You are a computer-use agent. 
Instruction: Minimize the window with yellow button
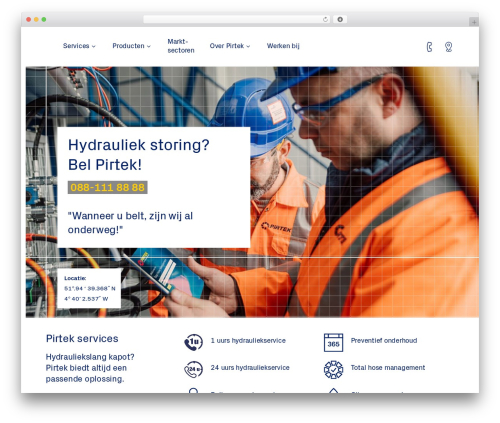tap(36, 20)
